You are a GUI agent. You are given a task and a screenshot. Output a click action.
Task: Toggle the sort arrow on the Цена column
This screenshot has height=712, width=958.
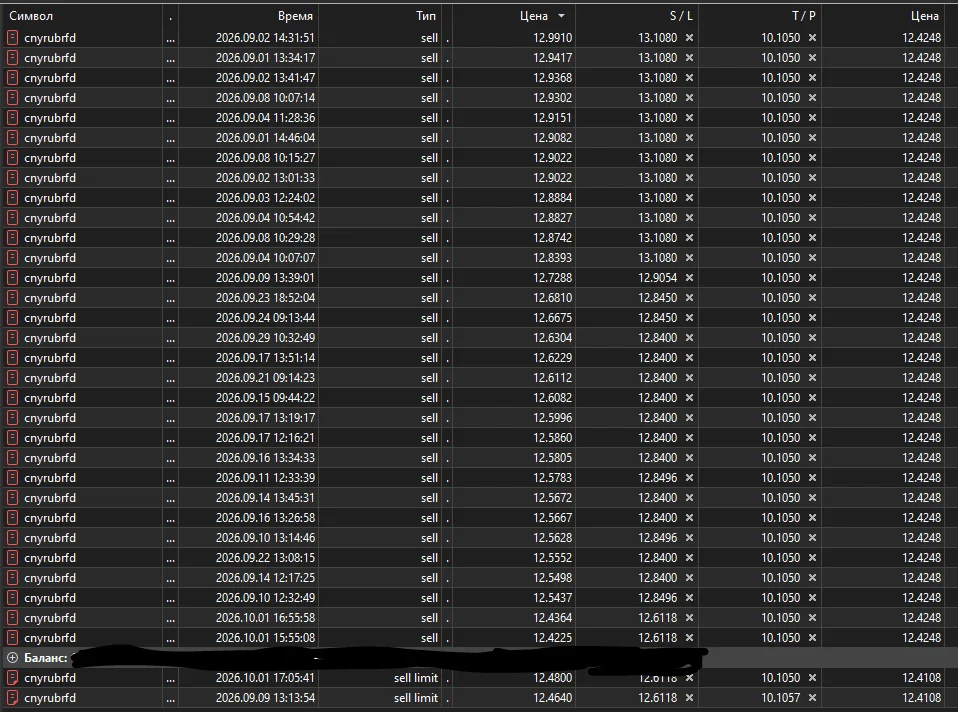click(561, 16)
